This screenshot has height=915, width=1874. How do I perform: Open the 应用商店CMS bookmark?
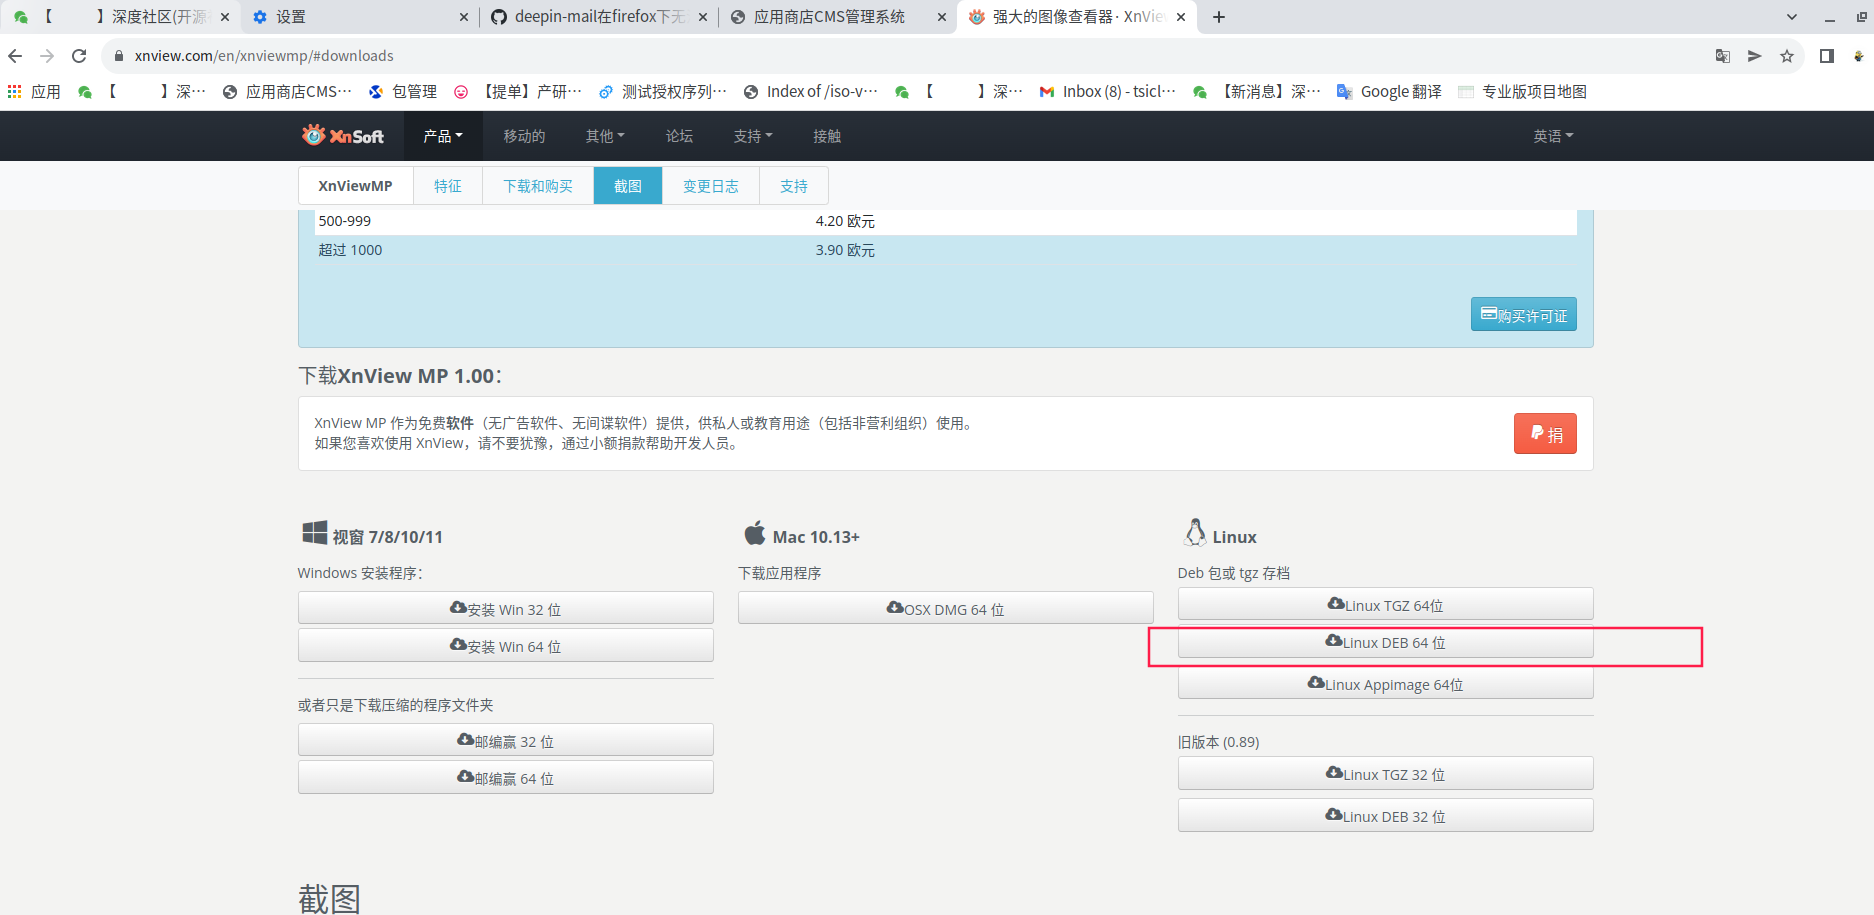pos(287,92)
